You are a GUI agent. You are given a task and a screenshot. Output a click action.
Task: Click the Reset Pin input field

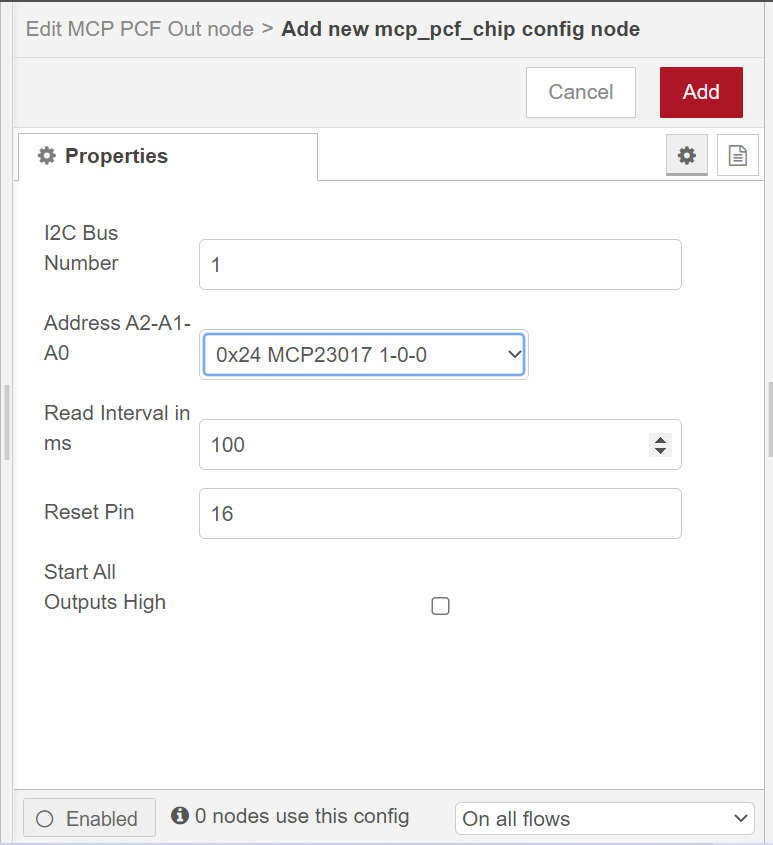(440, 513)
